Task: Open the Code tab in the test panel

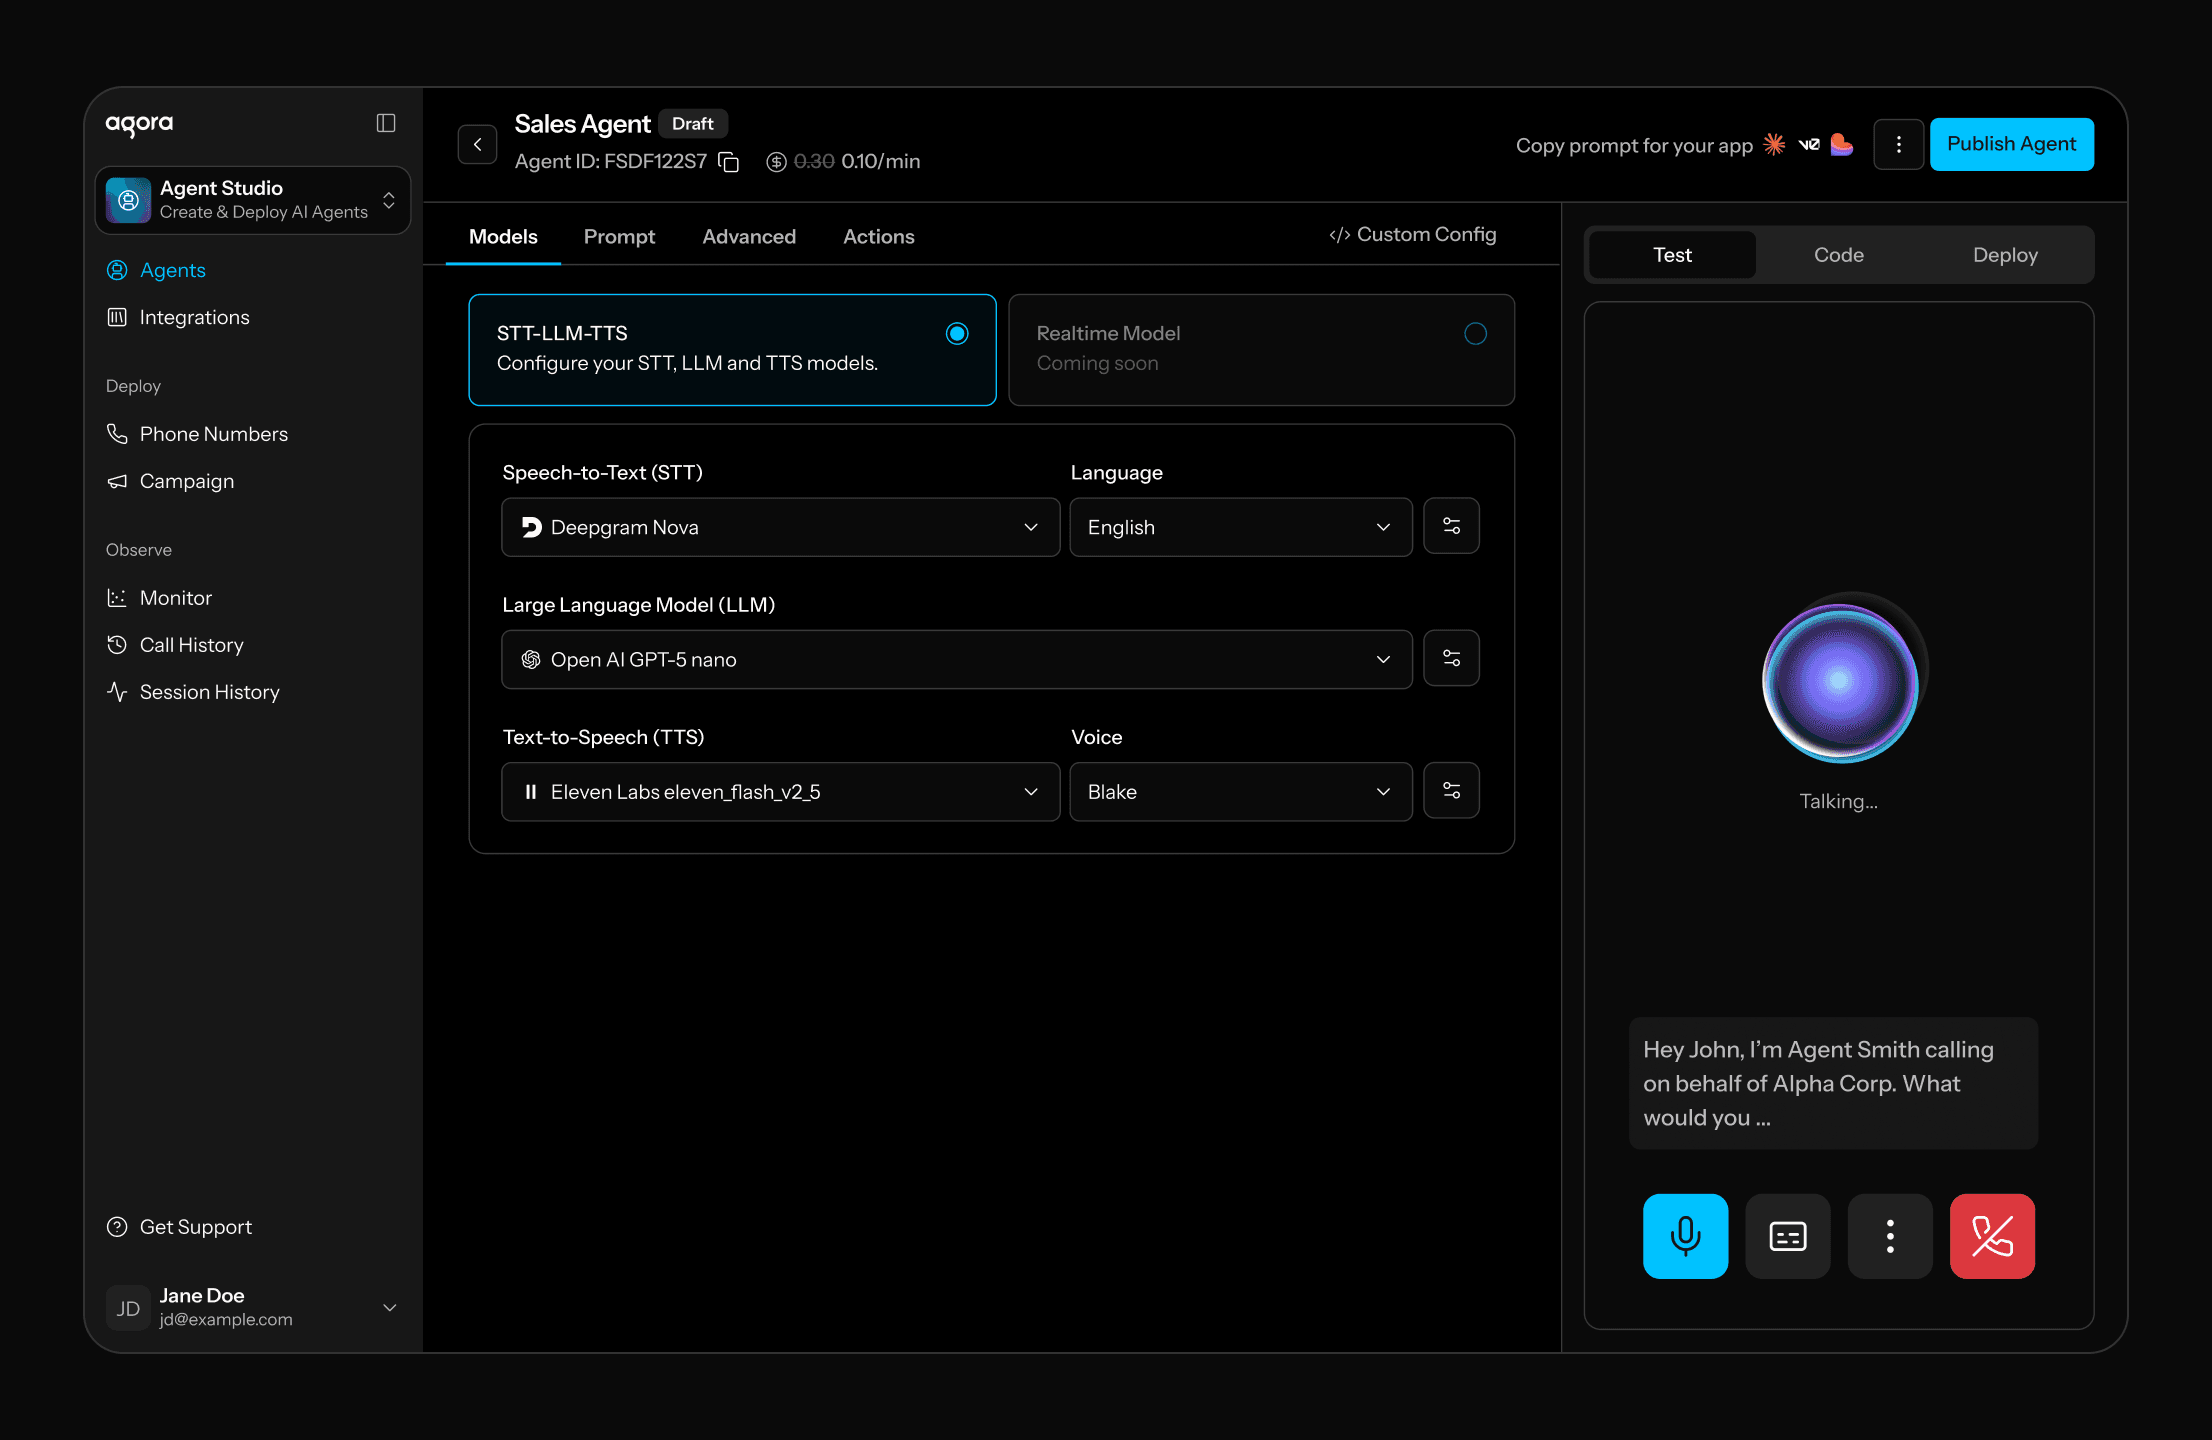Action: click(1838, 254)
